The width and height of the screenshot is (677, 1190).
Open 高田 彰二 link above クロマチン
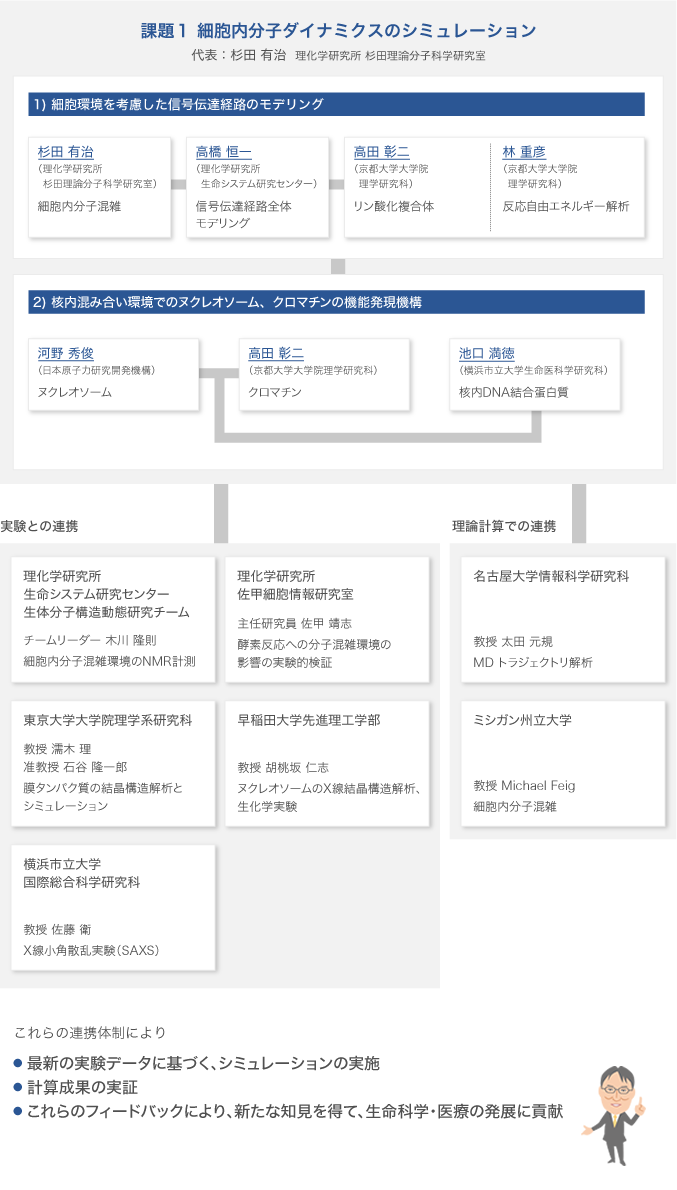pyautogui.click(x=276, y=354)
